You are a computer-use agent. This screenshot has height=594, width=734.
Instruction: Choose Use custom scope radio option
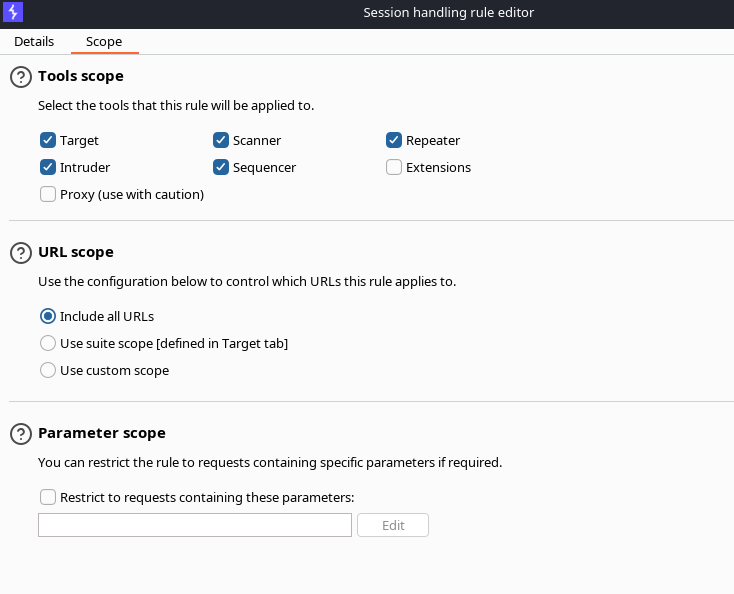point(48,370)
